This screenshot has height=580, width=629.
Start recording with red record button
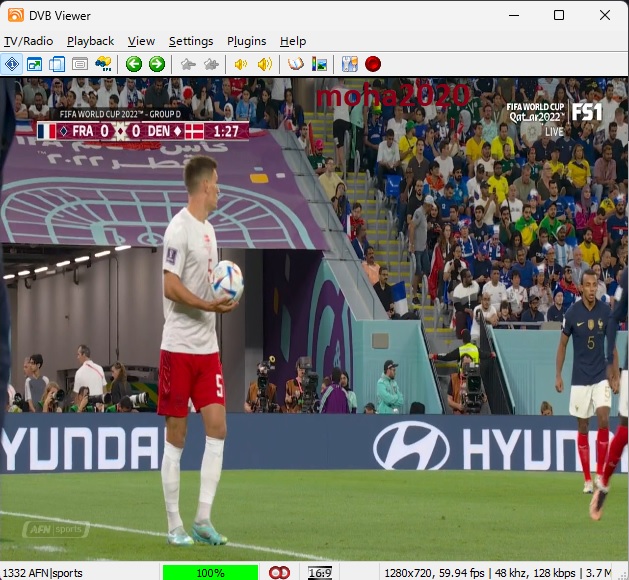click(373, 64)
